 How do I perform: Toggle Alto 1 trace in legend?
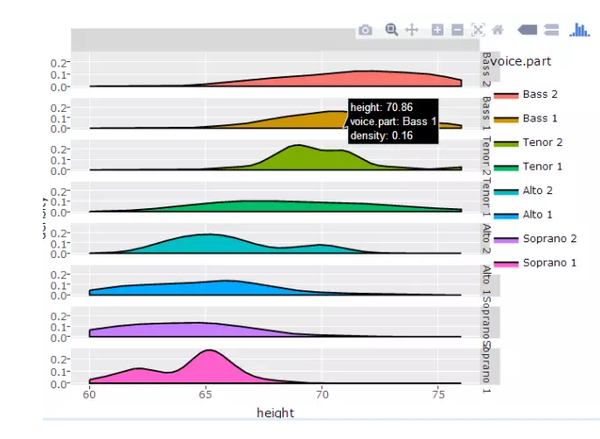point(523,215)
